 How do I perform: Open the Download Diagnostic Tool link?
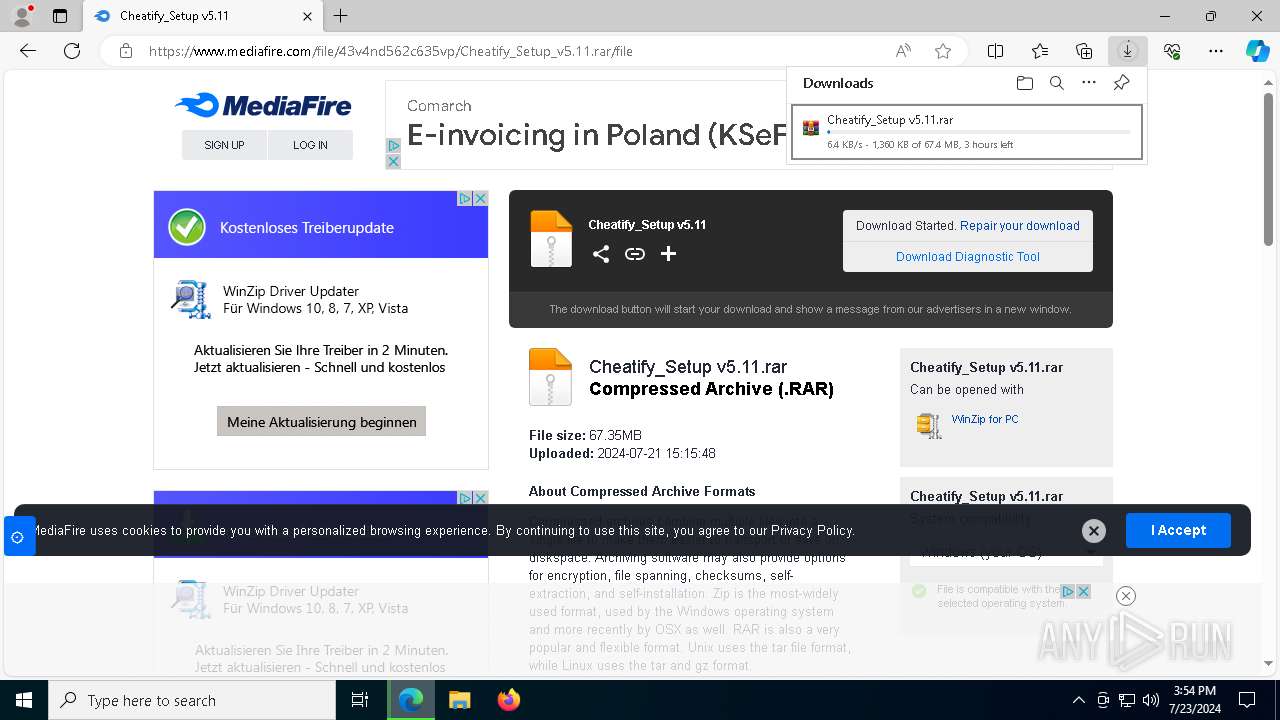(x=968, y=257)
